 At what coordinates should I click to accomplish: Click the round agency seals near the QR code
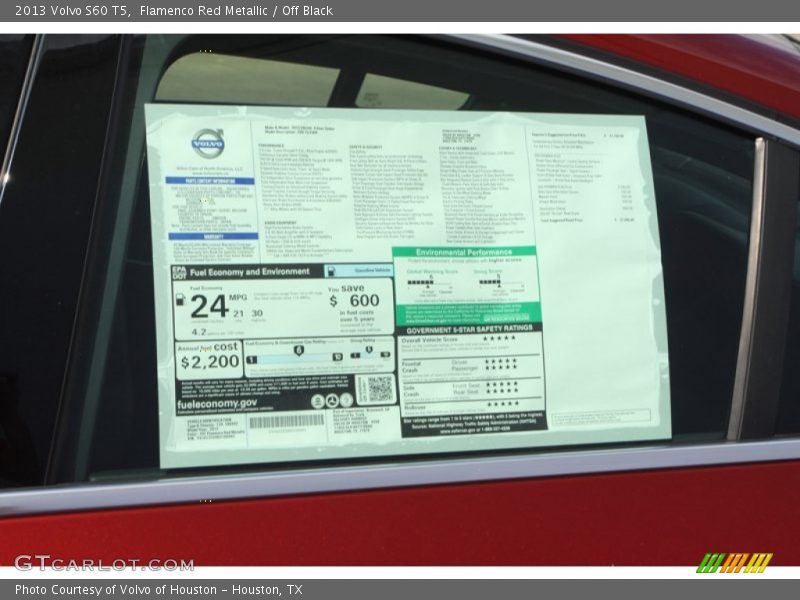click(x=331, y=401)
